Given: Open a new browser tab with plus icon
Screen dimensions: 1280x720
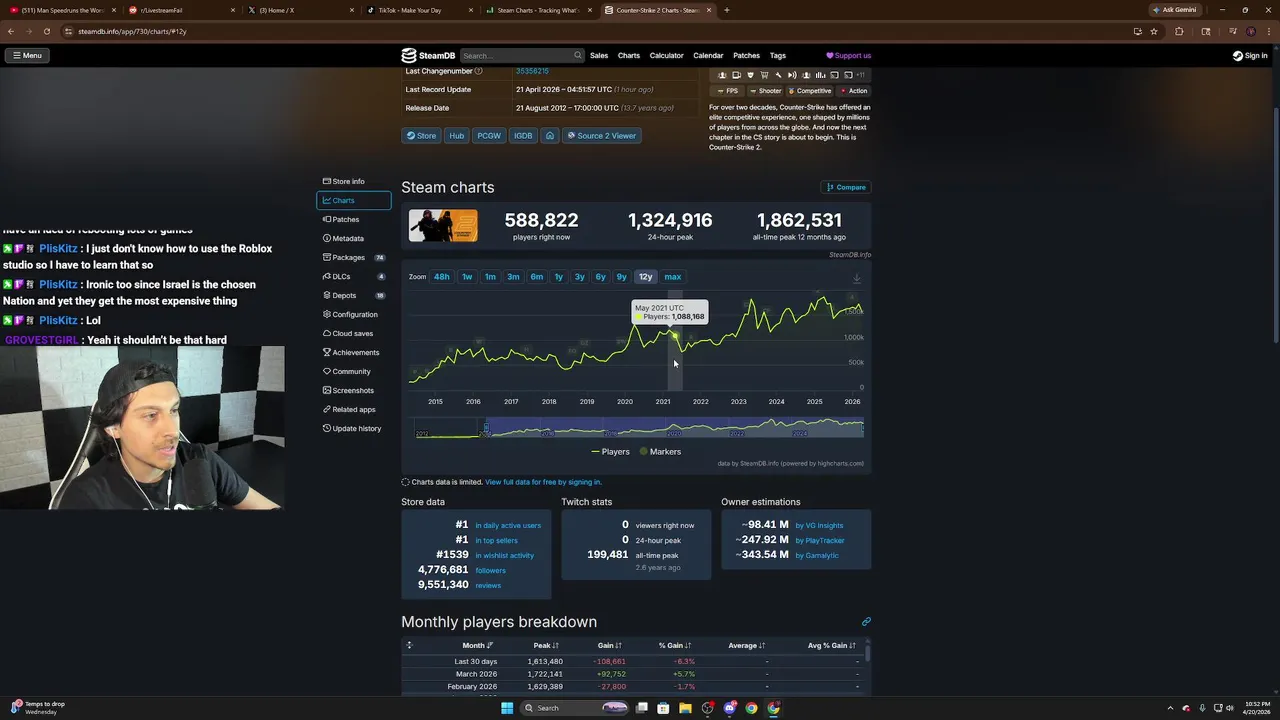Looking at the screenshot, I should click(727, 10).
